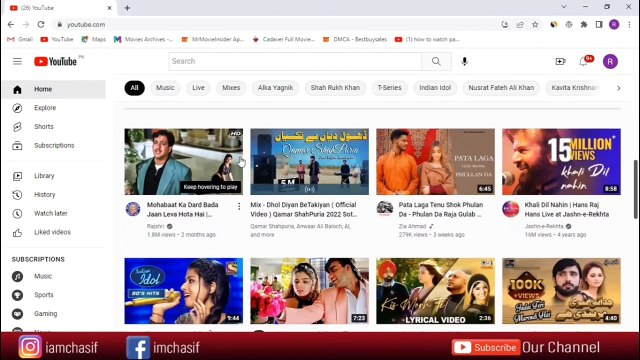This screenshot has height=360, width=640.
Task: Open the Gmail bookmark
Action: (20, 39)
